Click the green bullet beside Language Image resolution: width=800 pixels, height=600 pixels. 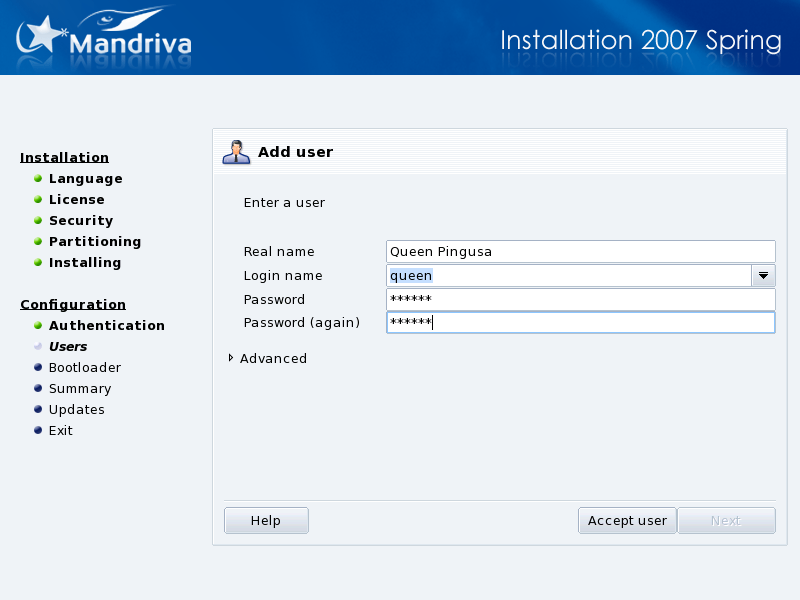pyautogui.click(x=38, y=178)
